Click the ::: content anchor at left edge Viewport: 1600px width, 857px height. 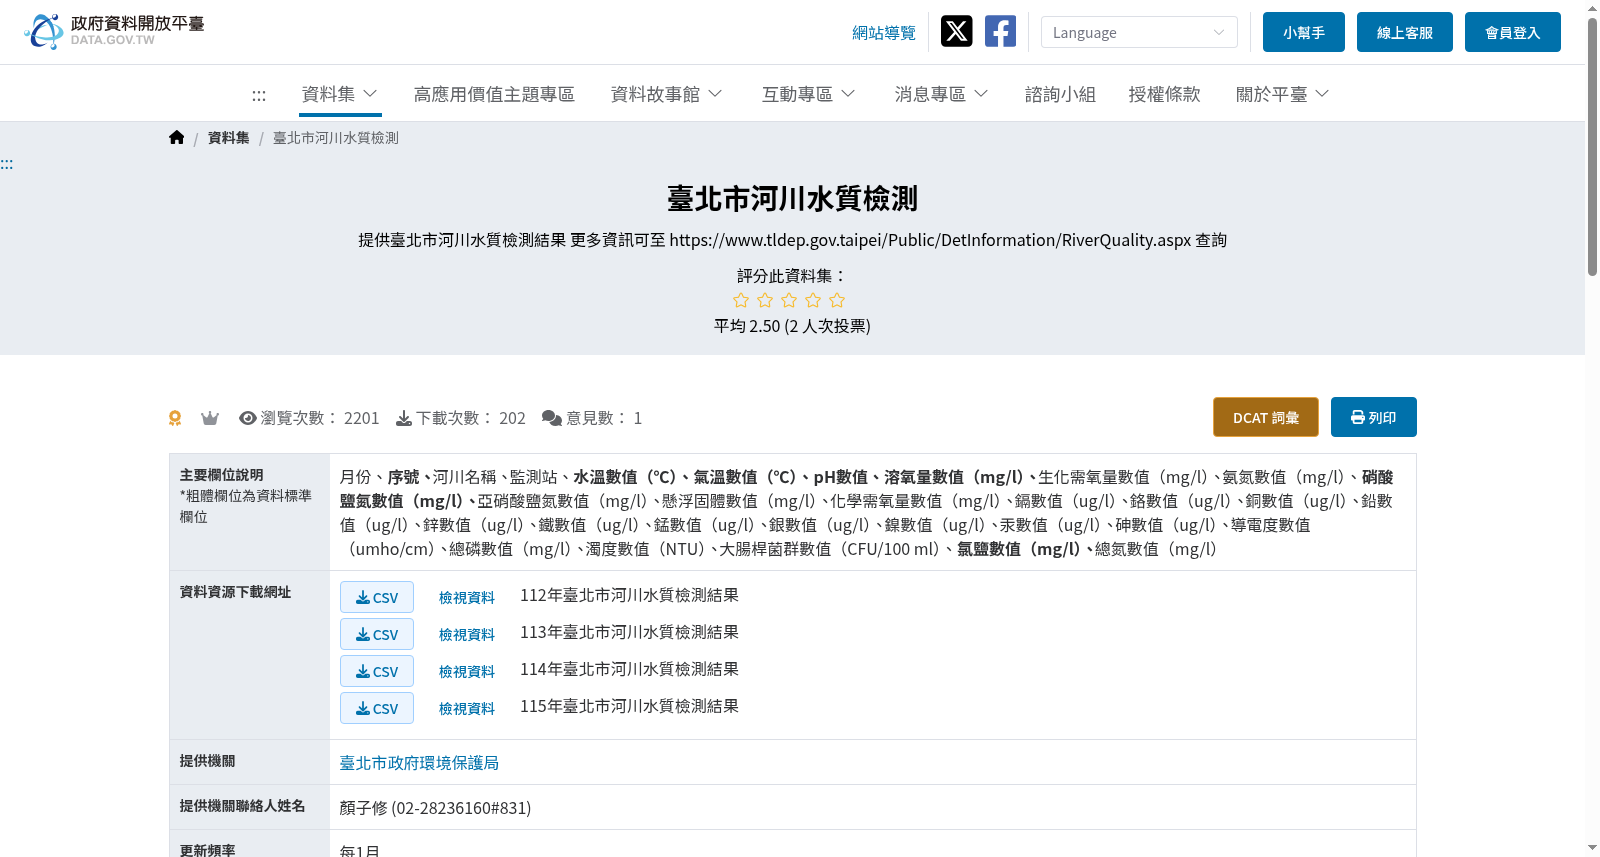[7, 164]
